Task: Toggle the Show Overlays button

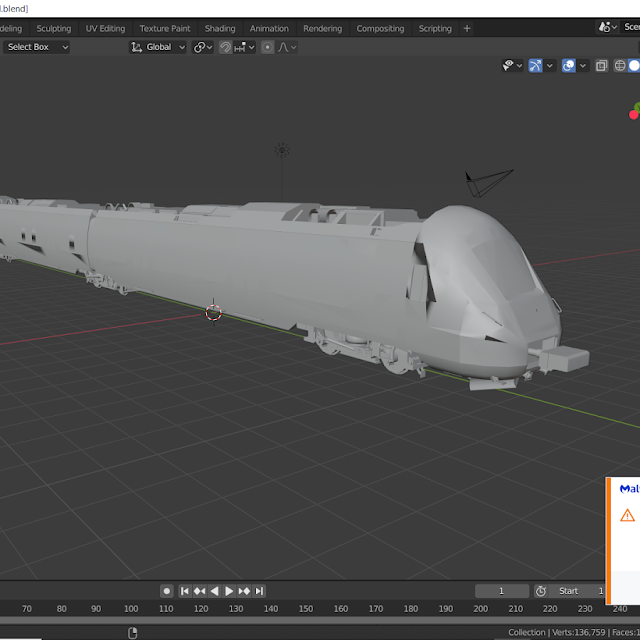Action: coord(569,66)
